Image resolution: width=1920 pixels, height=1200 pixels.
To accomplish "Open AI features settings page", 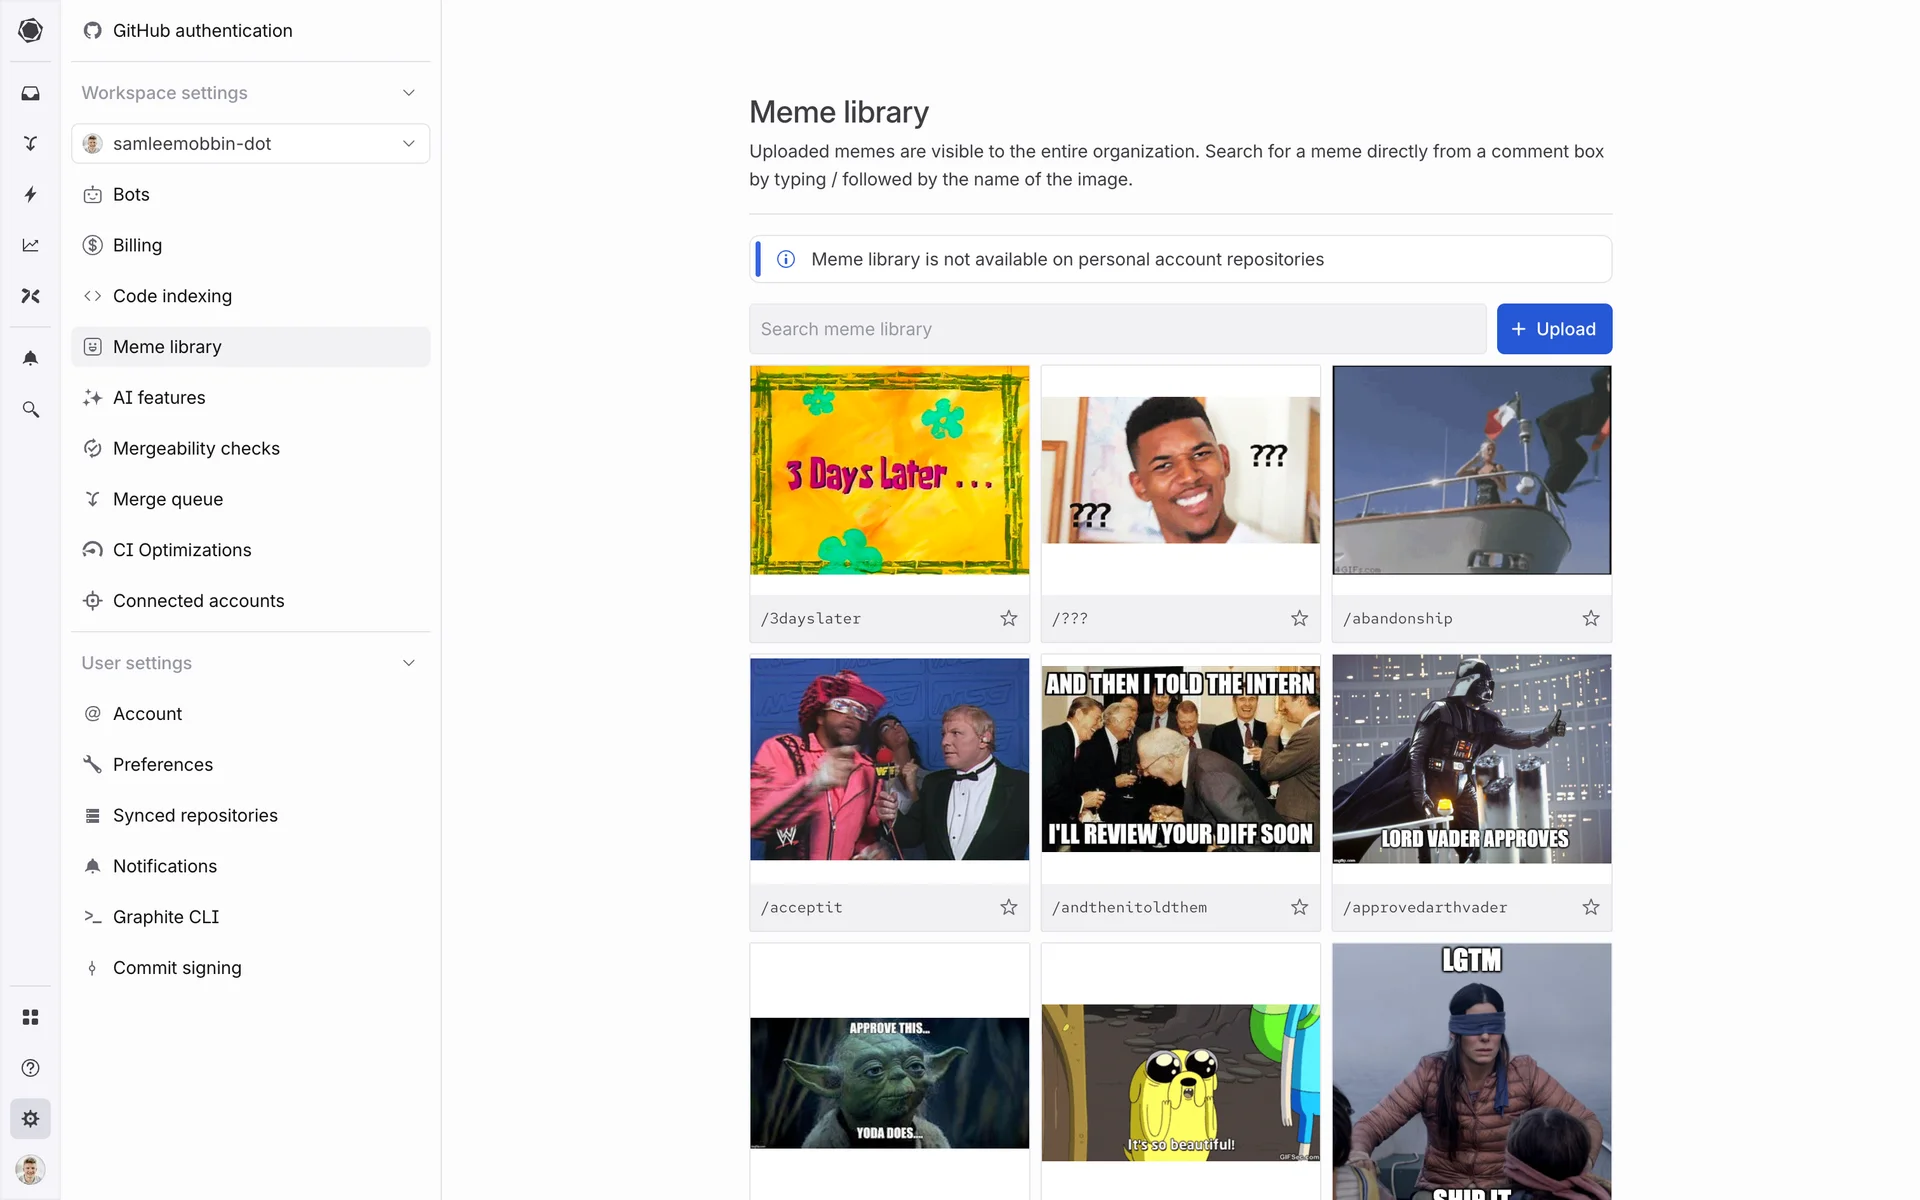I will tap(159, 397).
